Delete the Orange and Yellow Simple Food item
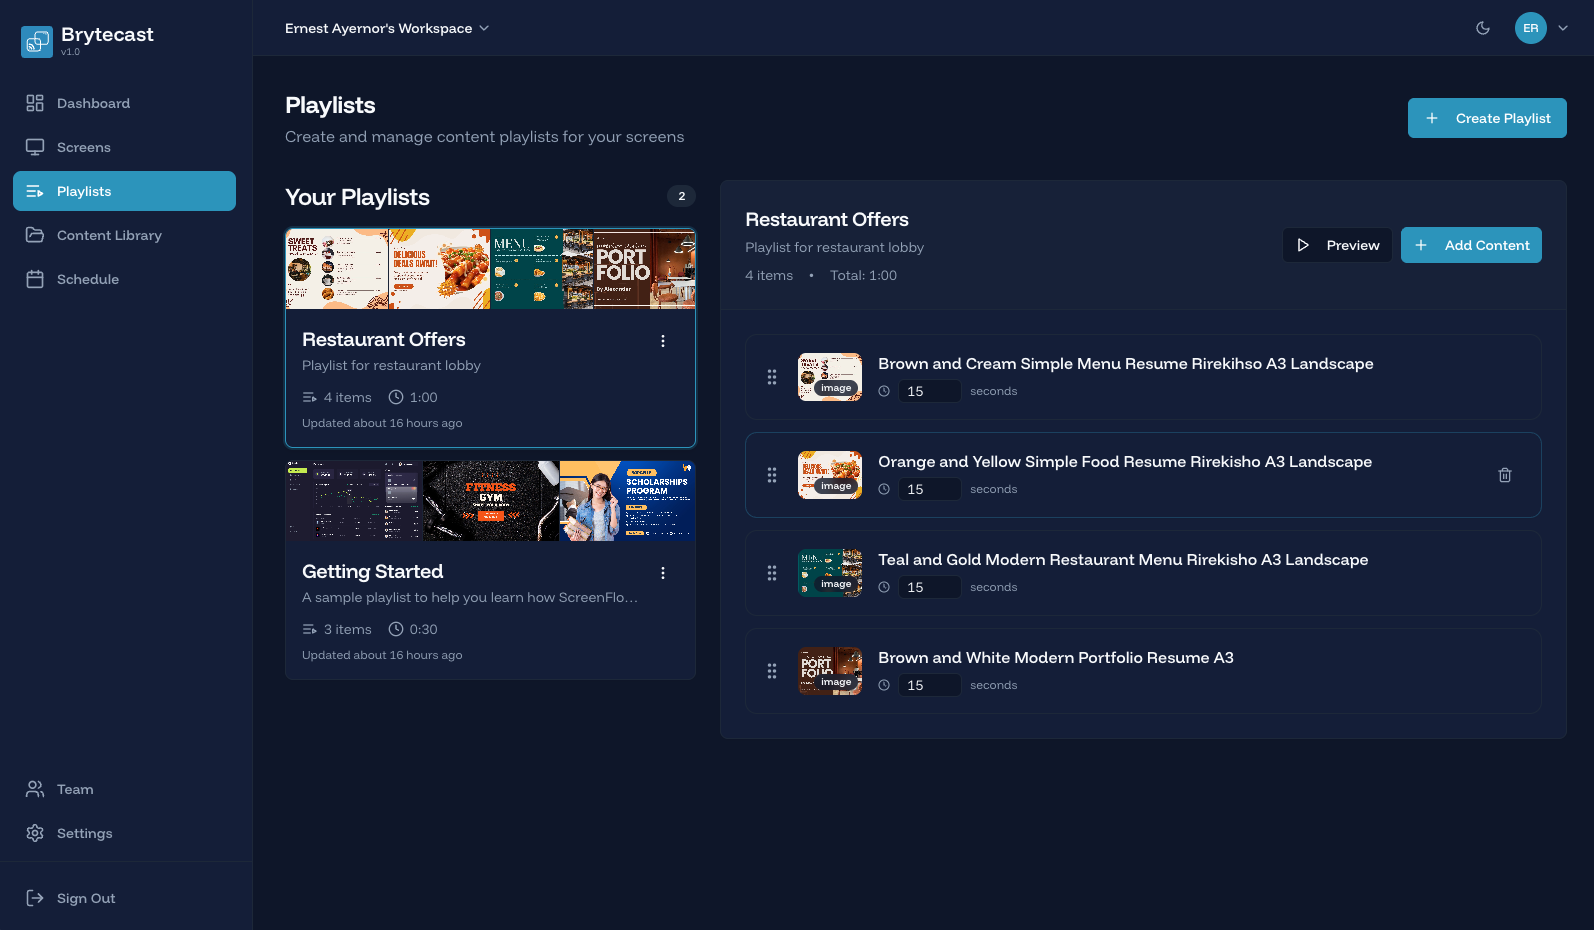The image size is (1594, 930). point(1505,475)
